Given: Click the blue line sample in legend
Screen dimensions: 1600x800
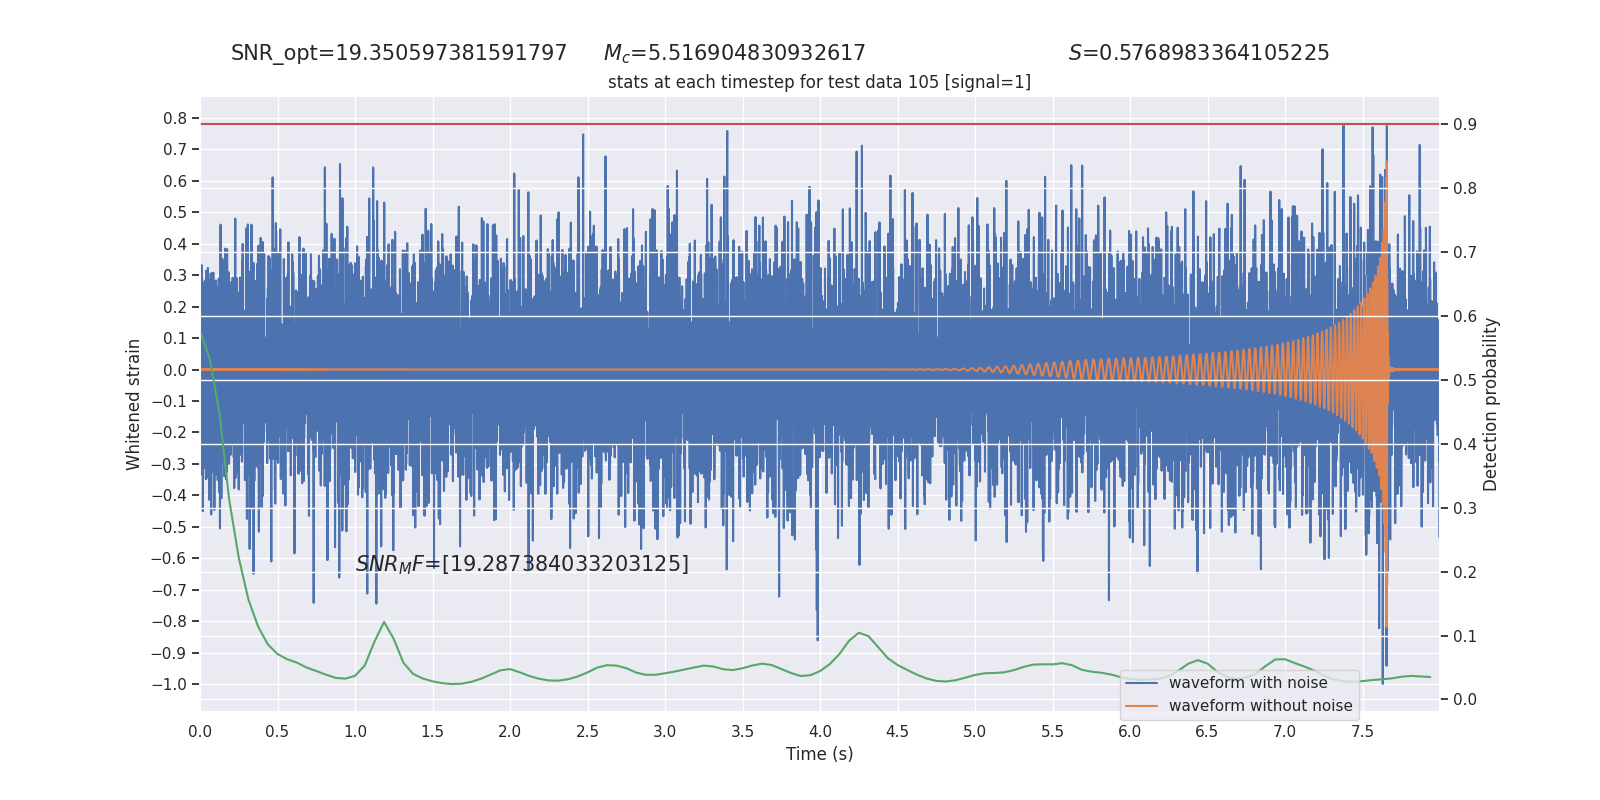Looking at the screenshot, I should point(1141,683).
